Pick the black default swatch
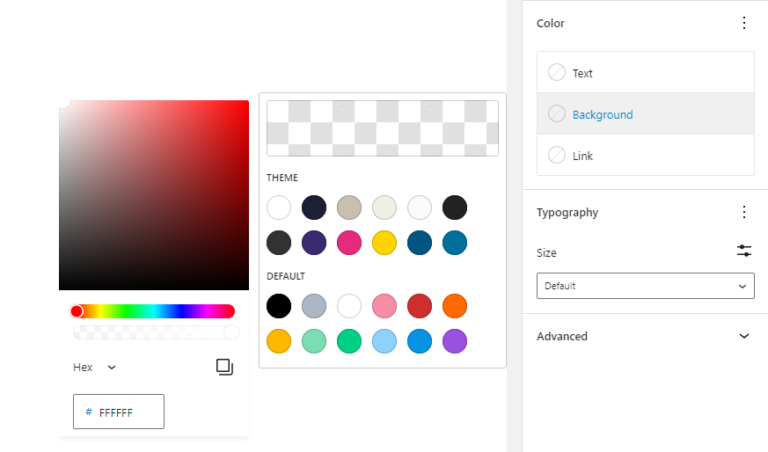768x452 pixels. click(x=279, y=306)
